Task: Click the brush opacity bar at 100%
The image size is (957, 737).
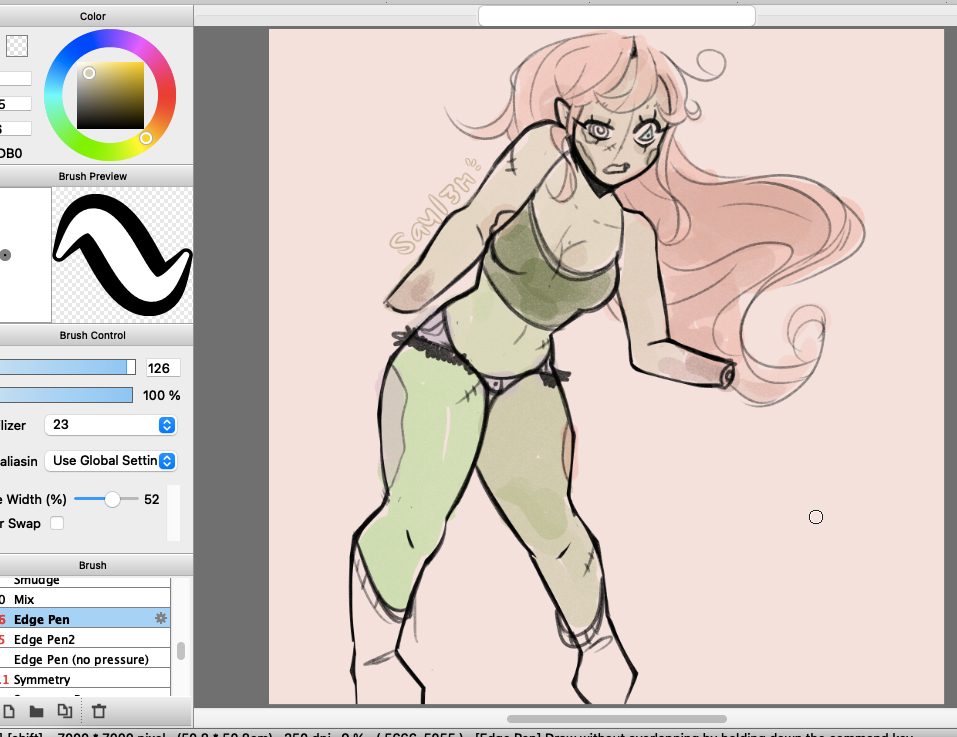Action: point(66,395)
